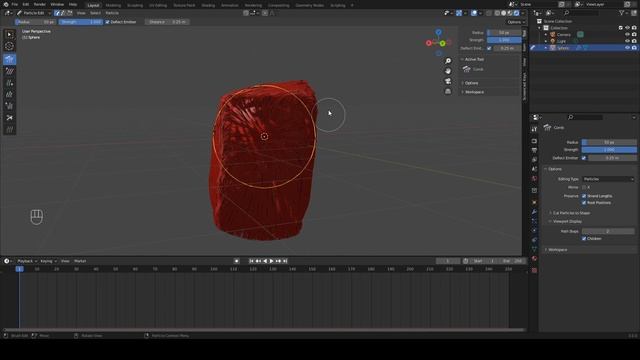Click the Blender logo menu icon
The image size is (640, 360).
pos(6,4)
